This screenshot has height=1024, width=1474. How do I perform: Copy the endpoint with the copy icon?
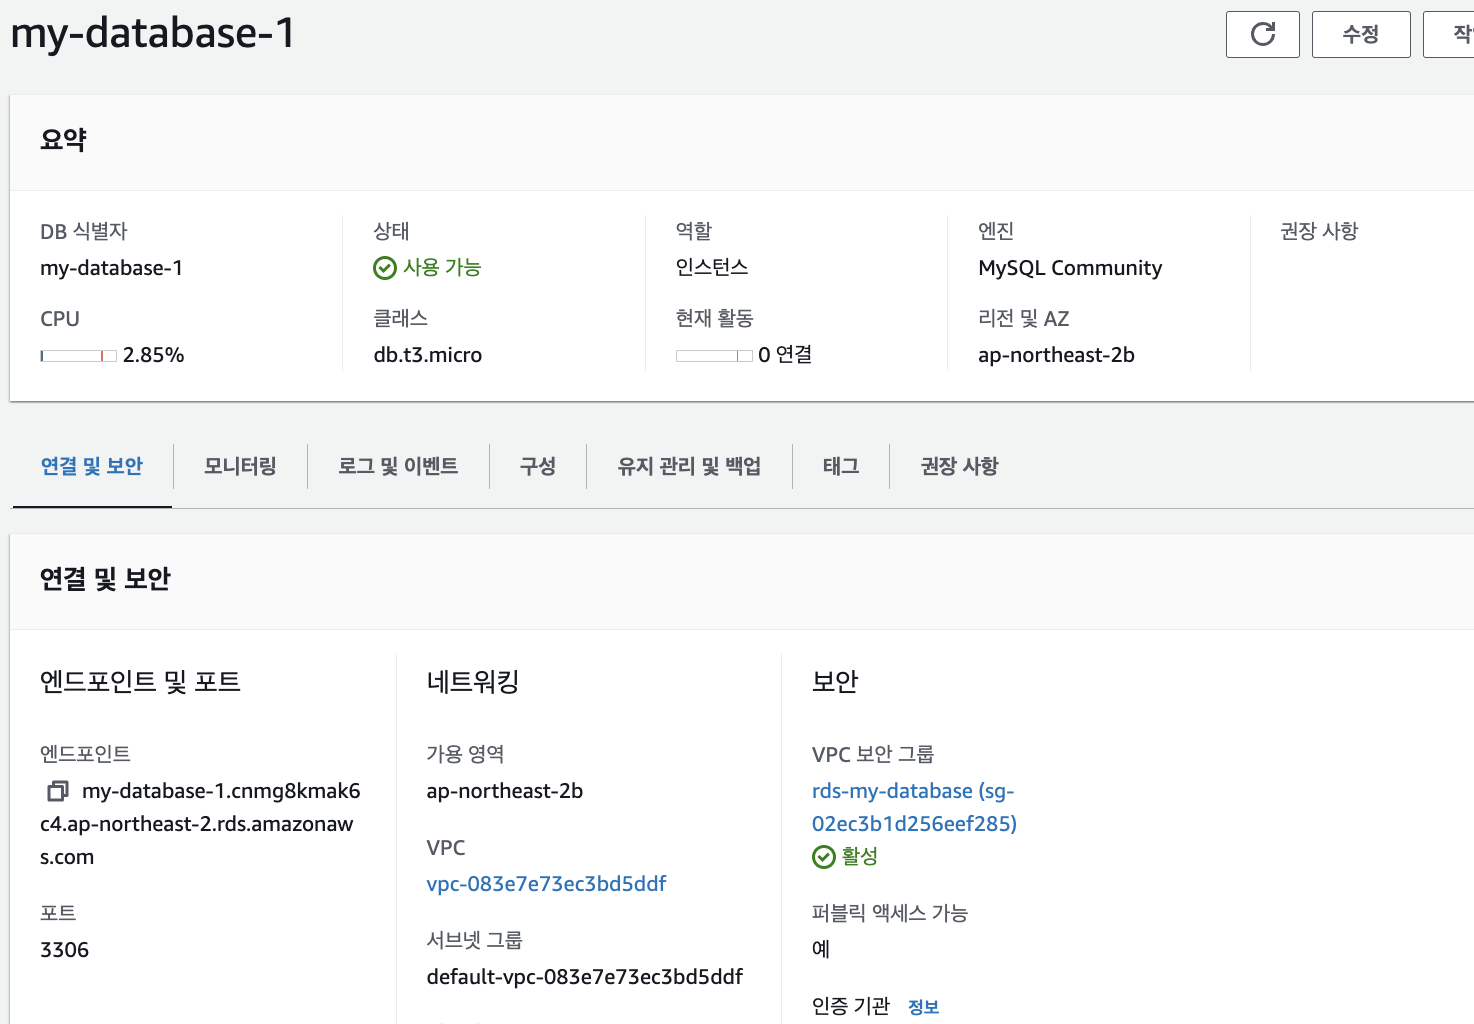tap(58, 791)
